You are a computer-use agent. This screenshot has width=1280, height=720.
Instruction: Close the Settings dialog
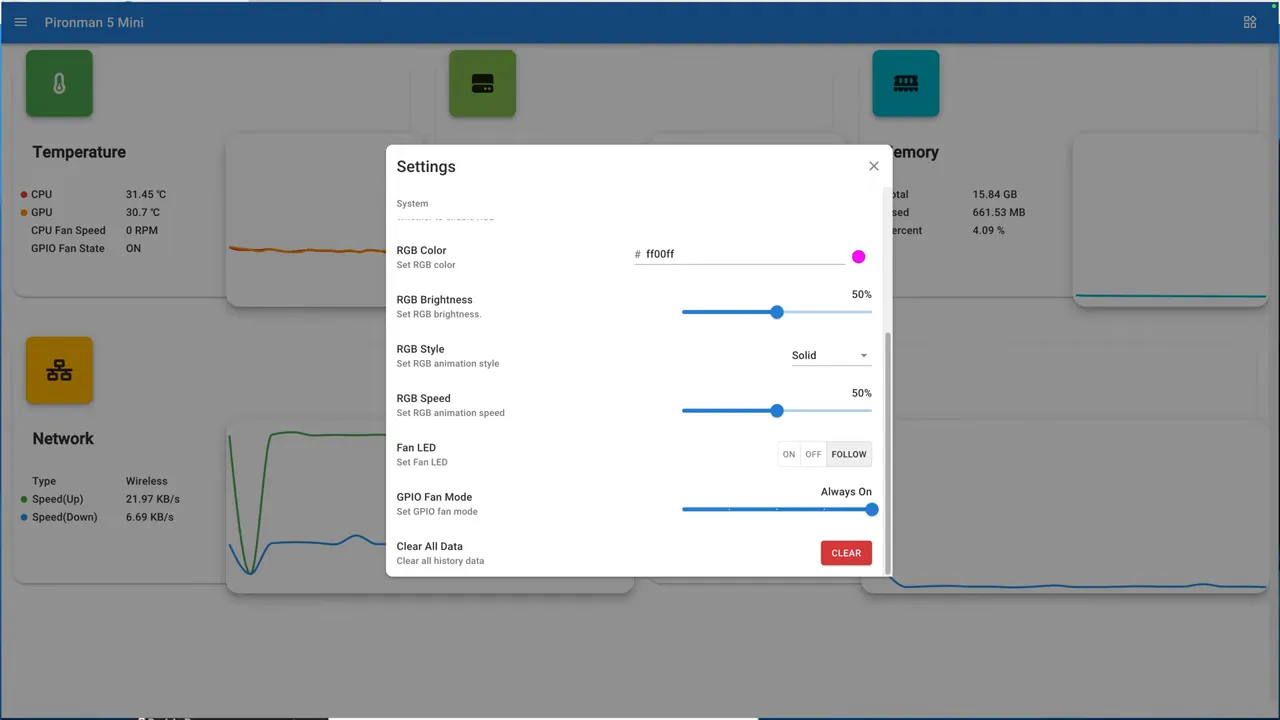[873, 166]
